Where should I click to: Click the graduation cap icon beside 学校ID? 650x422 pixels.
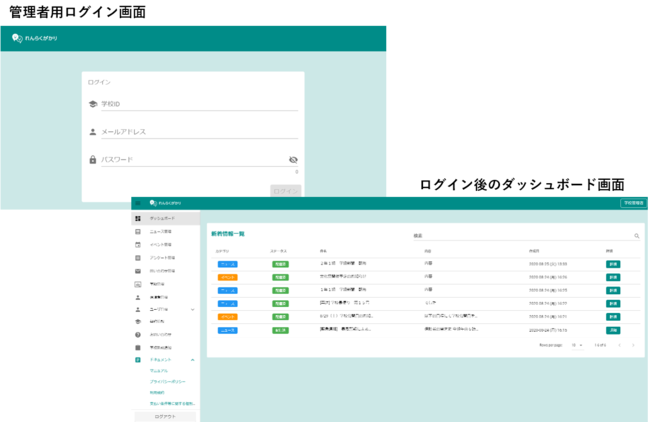coord(93,104)
